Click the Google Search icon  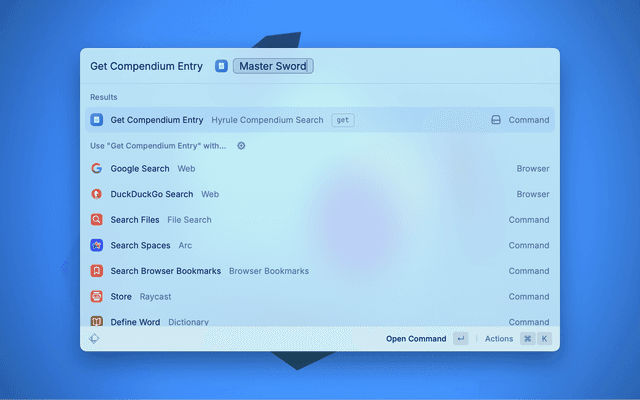(x=97, y=169)
